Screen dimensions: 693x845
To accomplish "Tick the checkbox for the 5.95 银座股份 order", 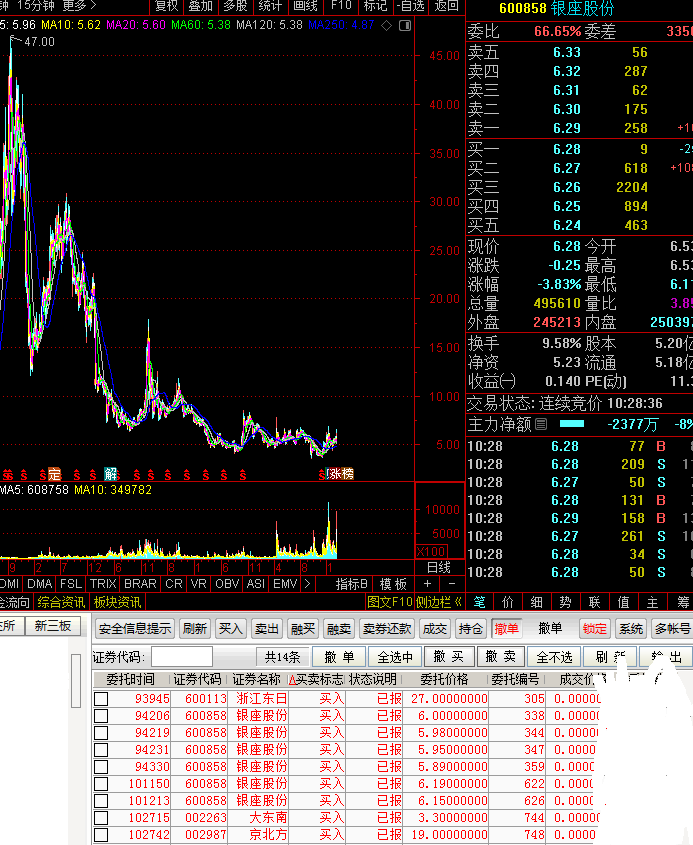I will [x=101, y=750].
